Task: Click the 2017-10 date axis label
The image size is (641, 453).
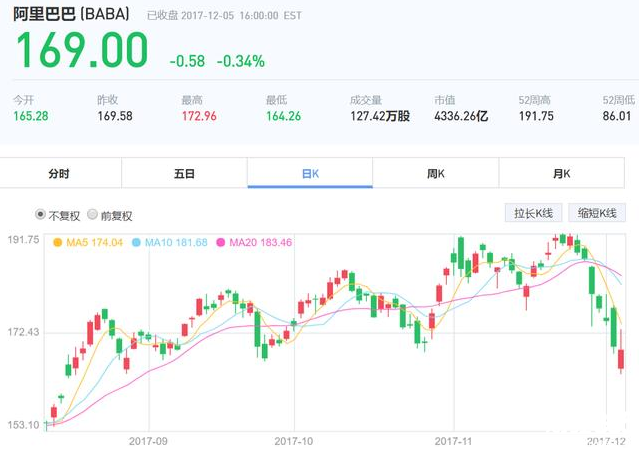Action: click(294, 440)
